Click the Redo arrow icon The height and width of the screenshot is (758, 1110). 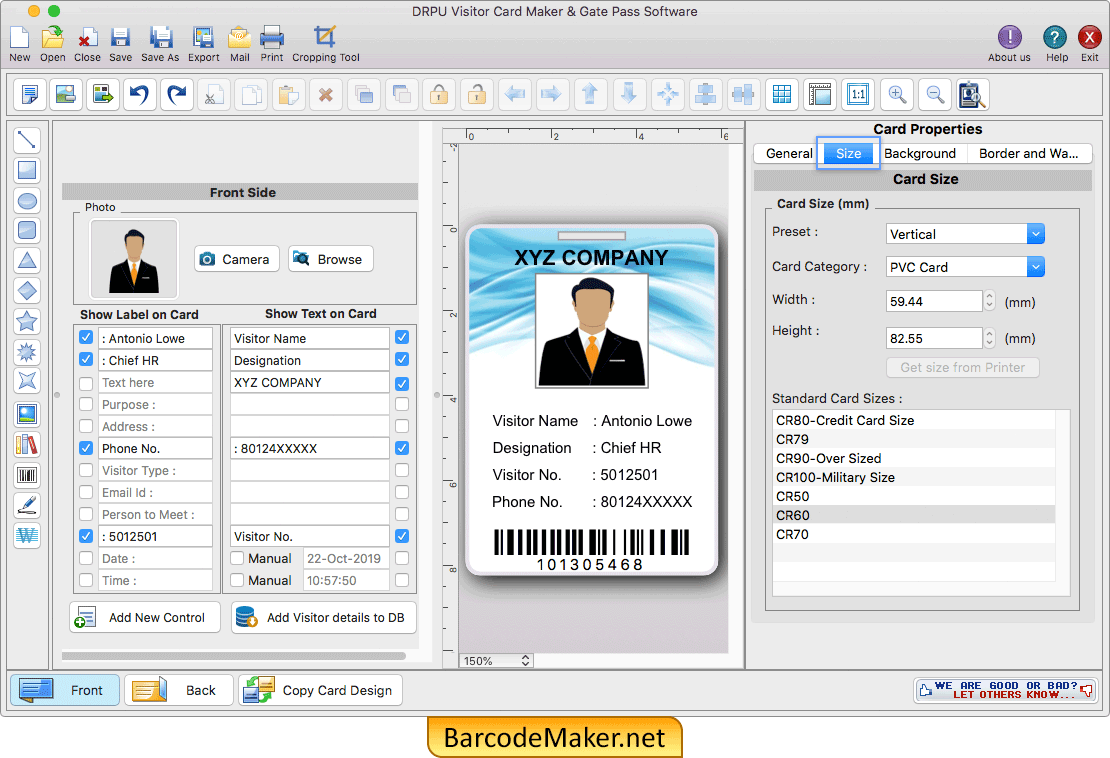(x=177, y=94)
